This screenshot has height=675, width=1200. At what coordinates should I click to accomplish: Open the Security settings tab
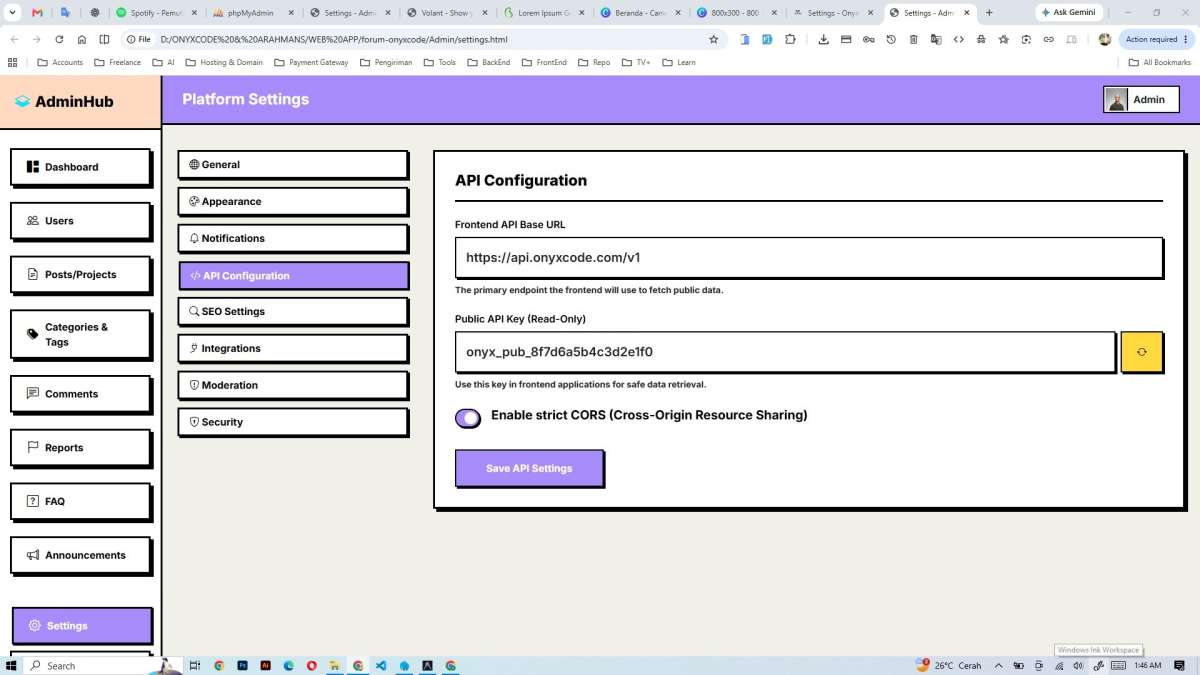tap(293, 422)
